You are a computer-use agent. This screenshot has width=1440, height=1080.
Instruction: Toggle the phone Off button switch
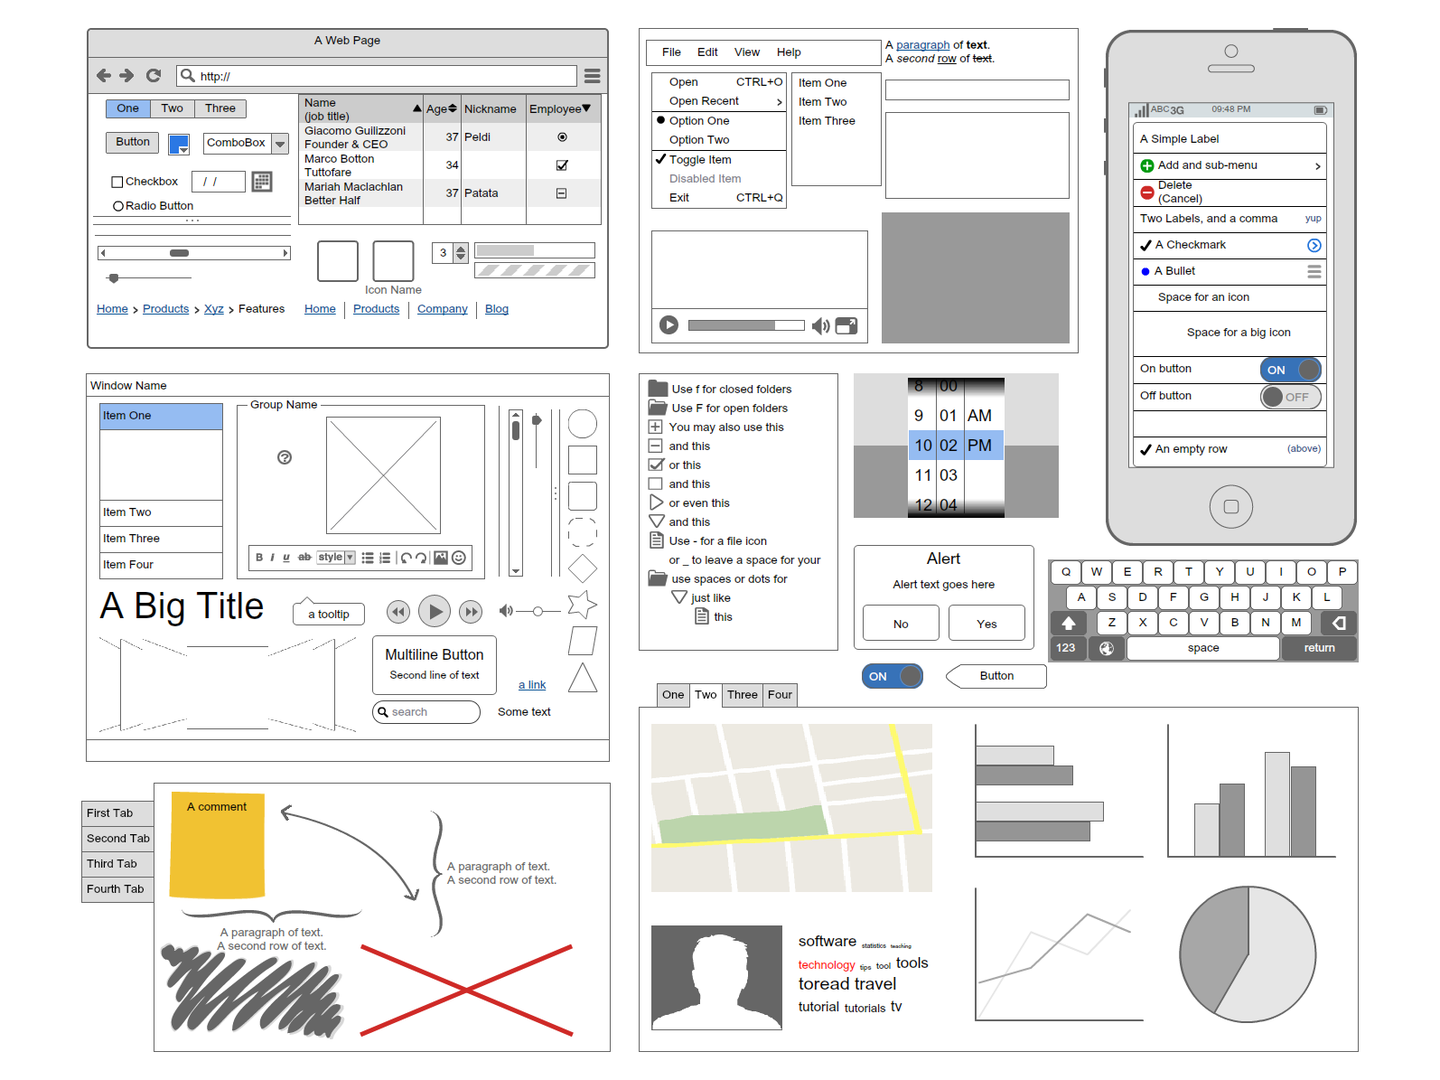coord(1291,397)
